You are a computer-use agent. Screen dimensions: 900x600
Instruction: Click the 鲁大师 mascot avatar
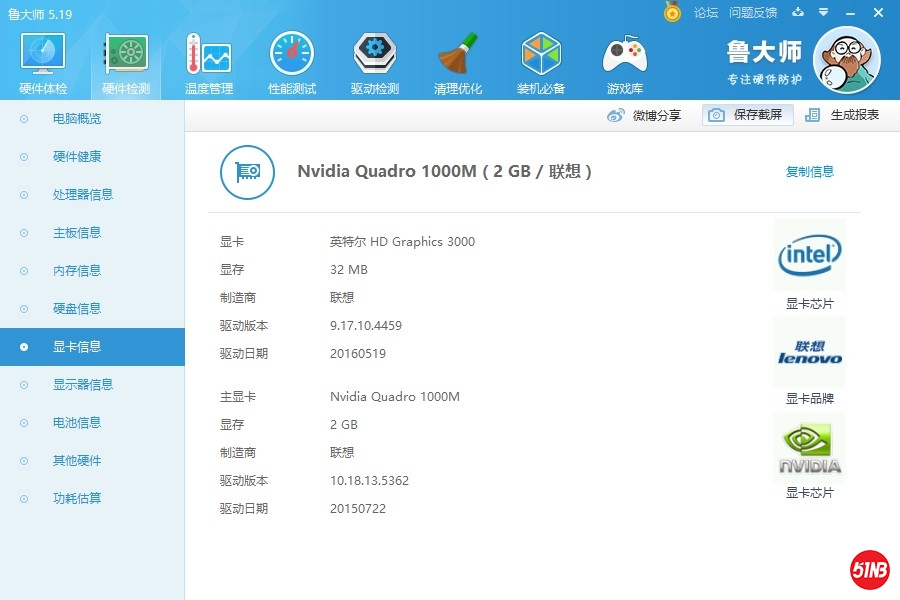click(848, 60)
